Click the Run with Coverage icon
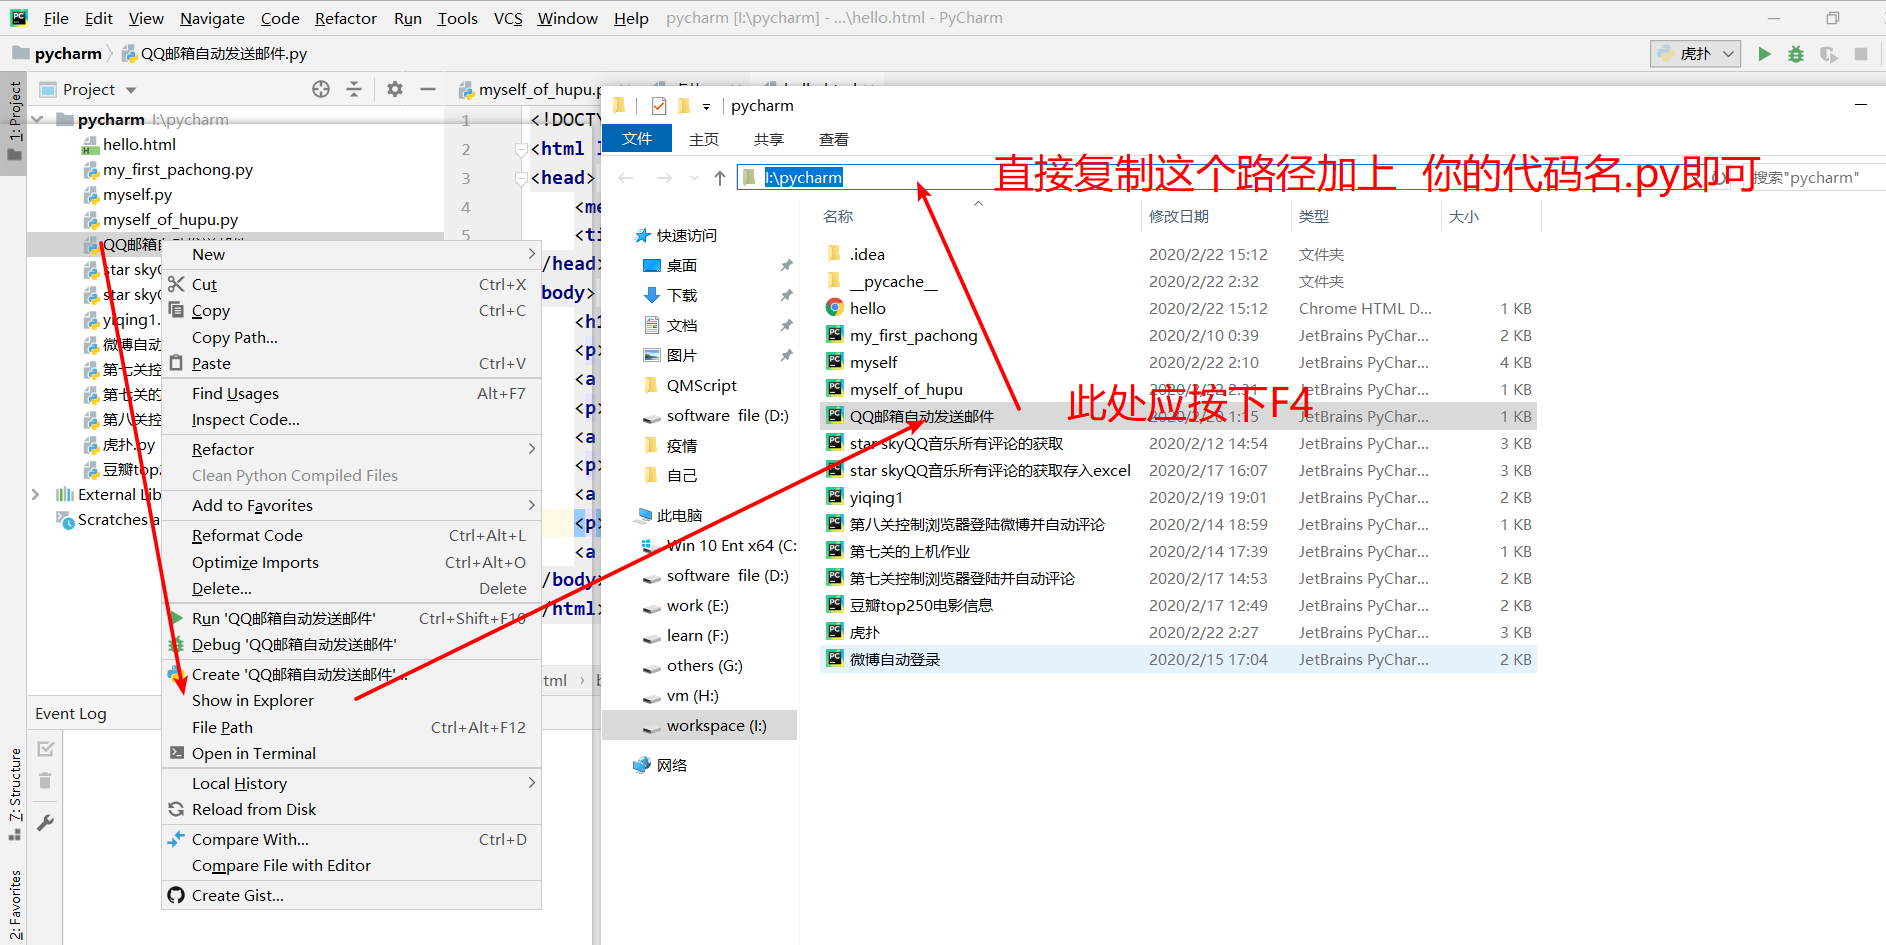The image size is (1886, 945). click(x=1828, y=54)
